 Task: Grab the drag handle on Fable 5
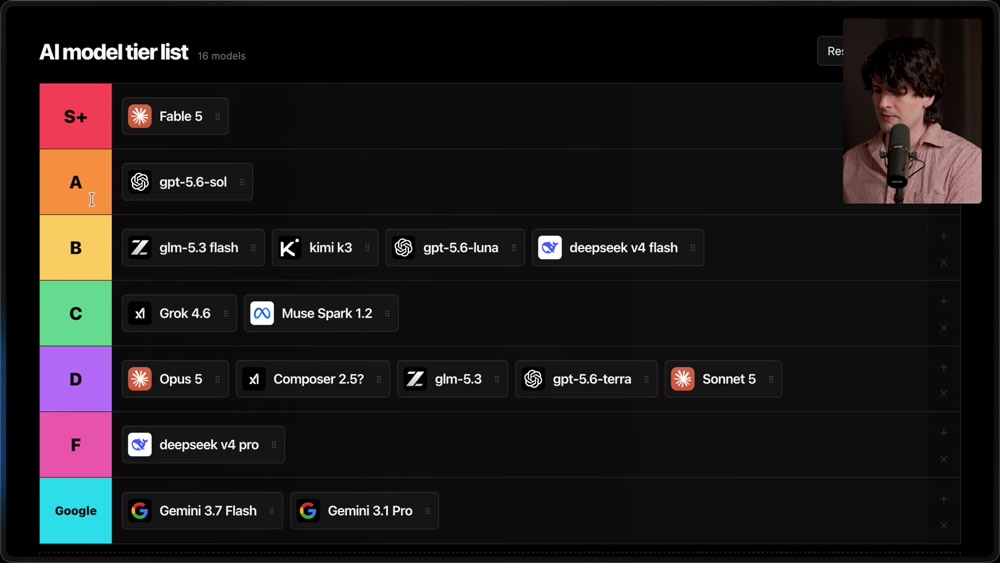tap(217, 116)
